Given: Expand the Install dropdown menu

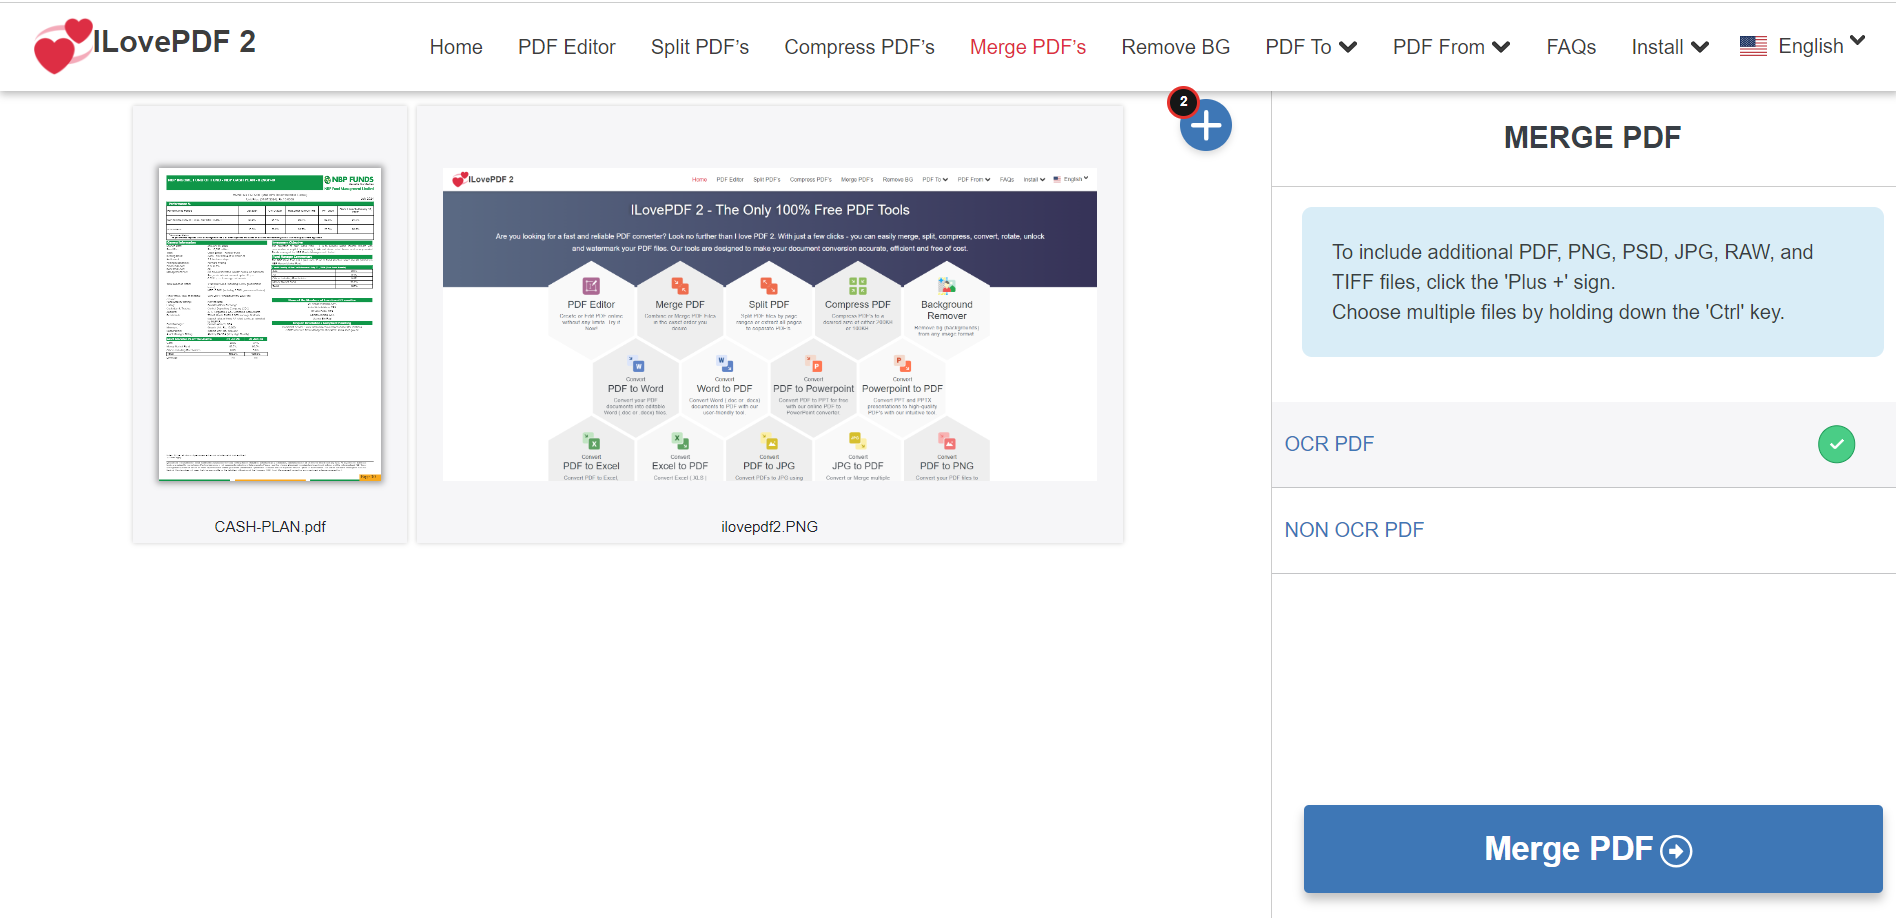Looking at the screenshot, I should pos(1670,47).
